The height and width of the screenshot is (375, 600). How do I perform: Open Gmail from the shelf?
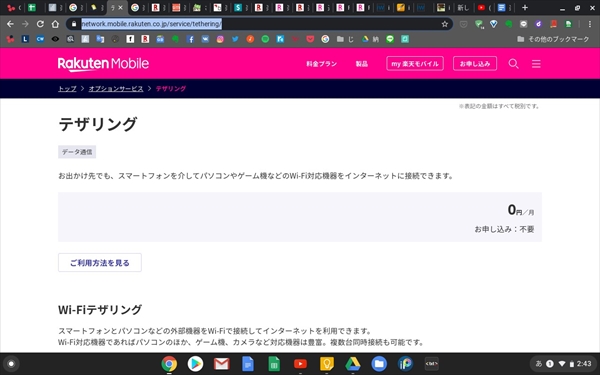click(x=222, y=364)
